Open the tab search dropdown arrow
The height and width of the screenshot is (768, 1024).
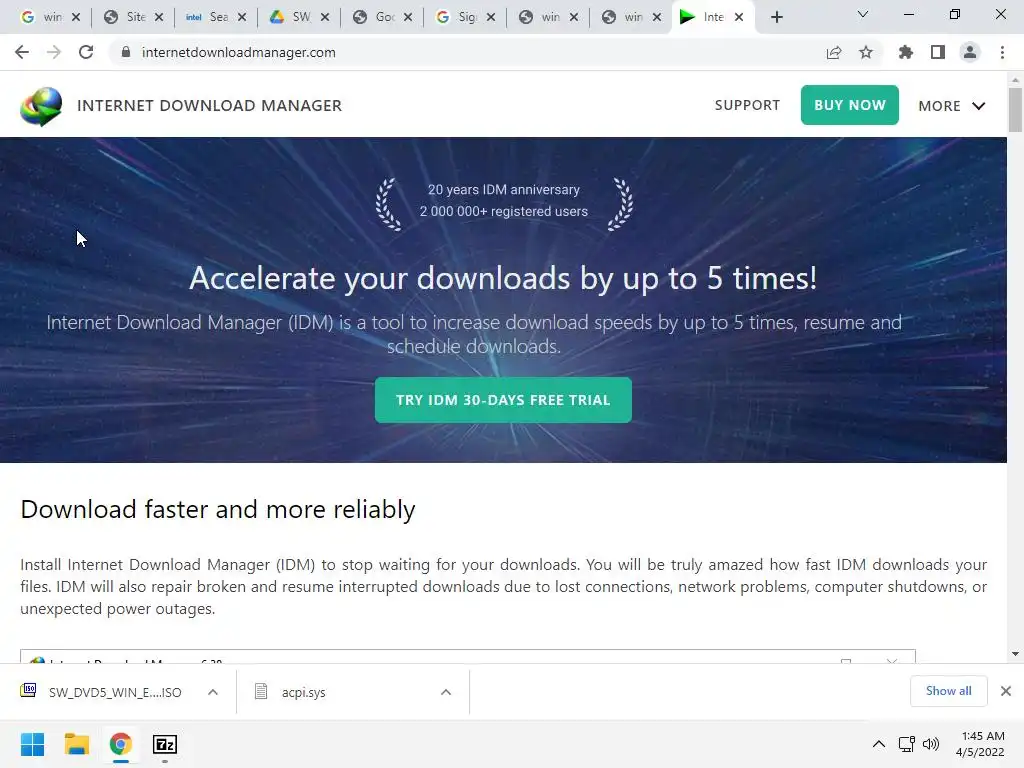coord(863,14)
